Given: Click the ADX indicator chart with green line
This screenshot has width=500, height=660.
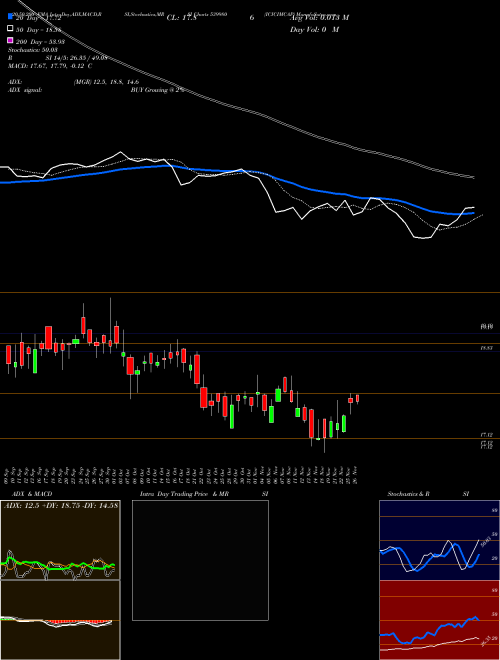Looking at the screenshot, I should click(60, 540).
